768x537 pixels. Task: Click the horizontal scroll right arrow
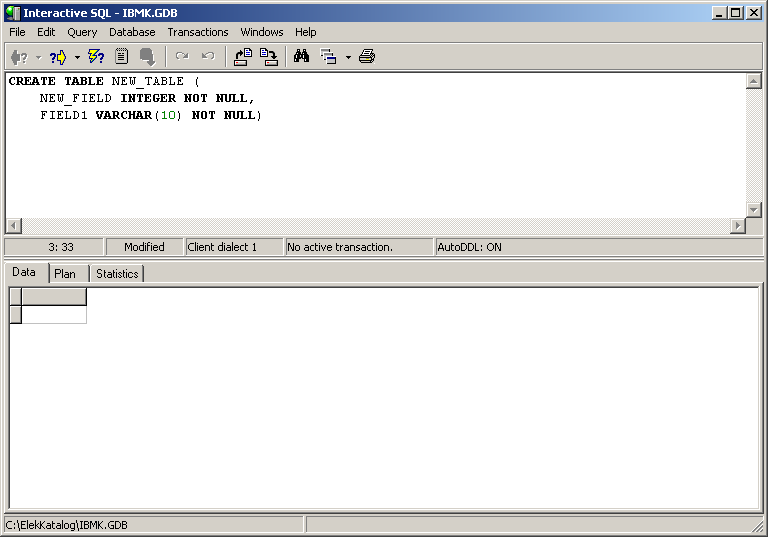coord(738,226)
